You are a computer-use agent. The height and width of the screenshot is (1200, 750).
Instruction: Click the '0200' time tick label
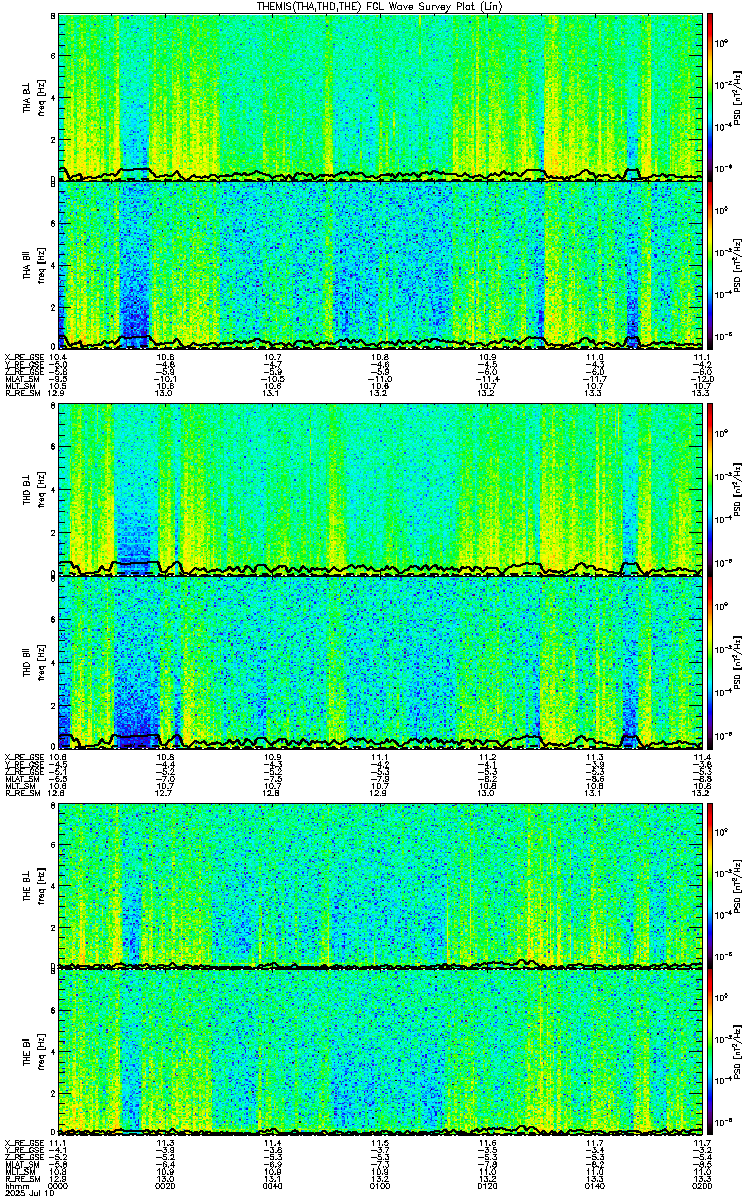pos(700,1187)
